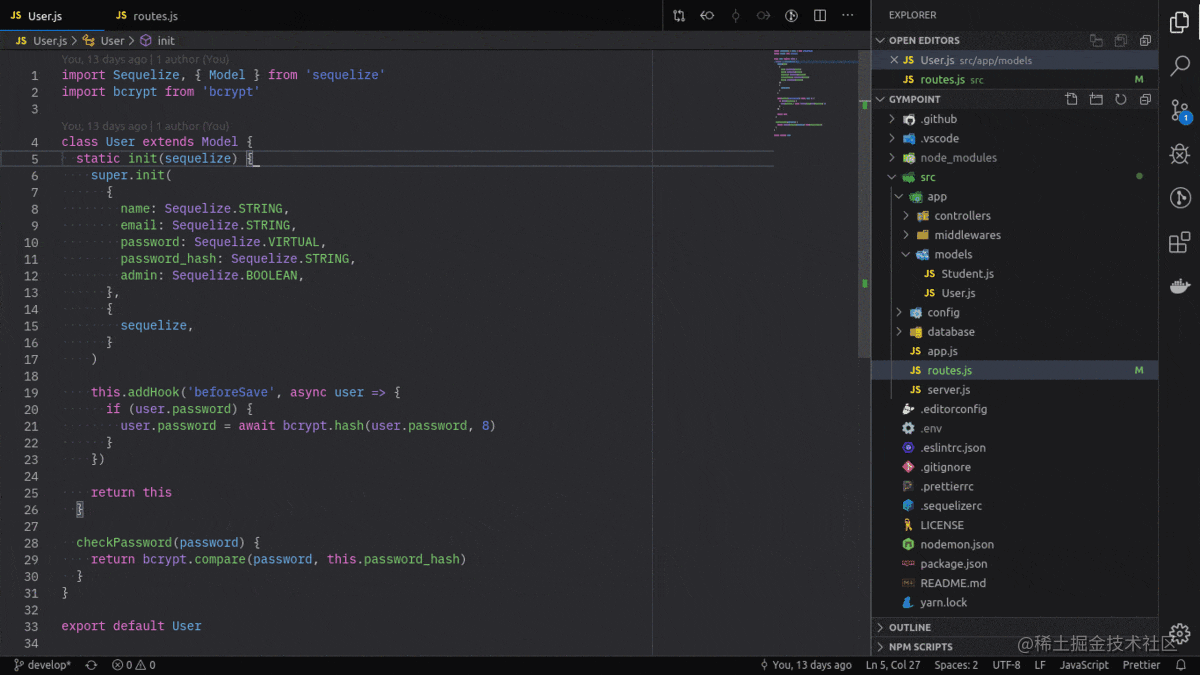1200x675 pixels.
Task: Open the Search view in Activity Bar
Action: coord(1180,66)
